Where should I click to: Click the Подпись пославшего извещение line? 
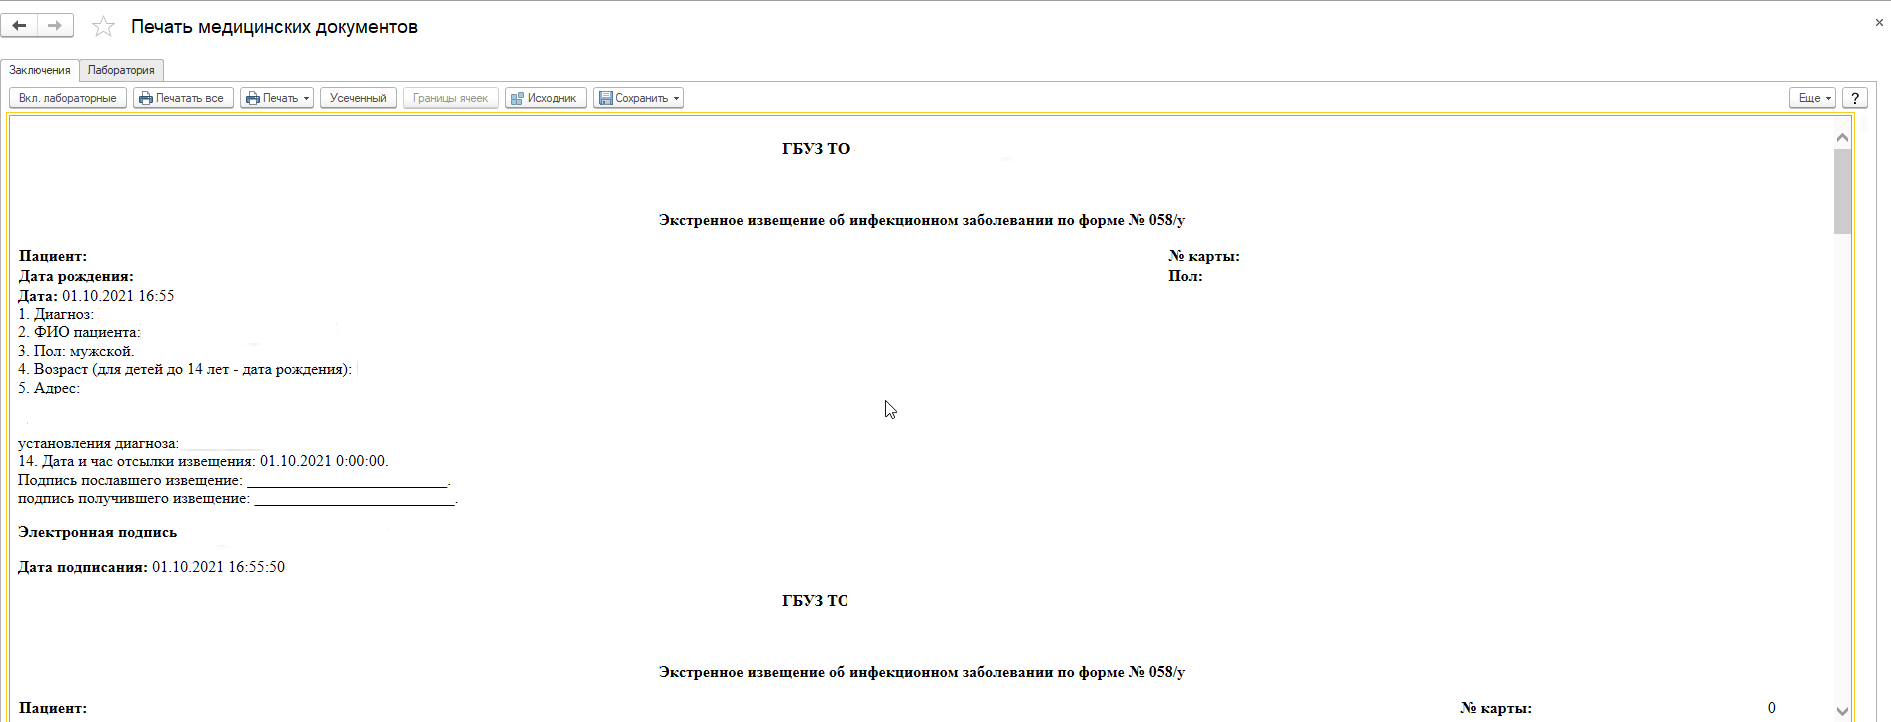(234, 480)
